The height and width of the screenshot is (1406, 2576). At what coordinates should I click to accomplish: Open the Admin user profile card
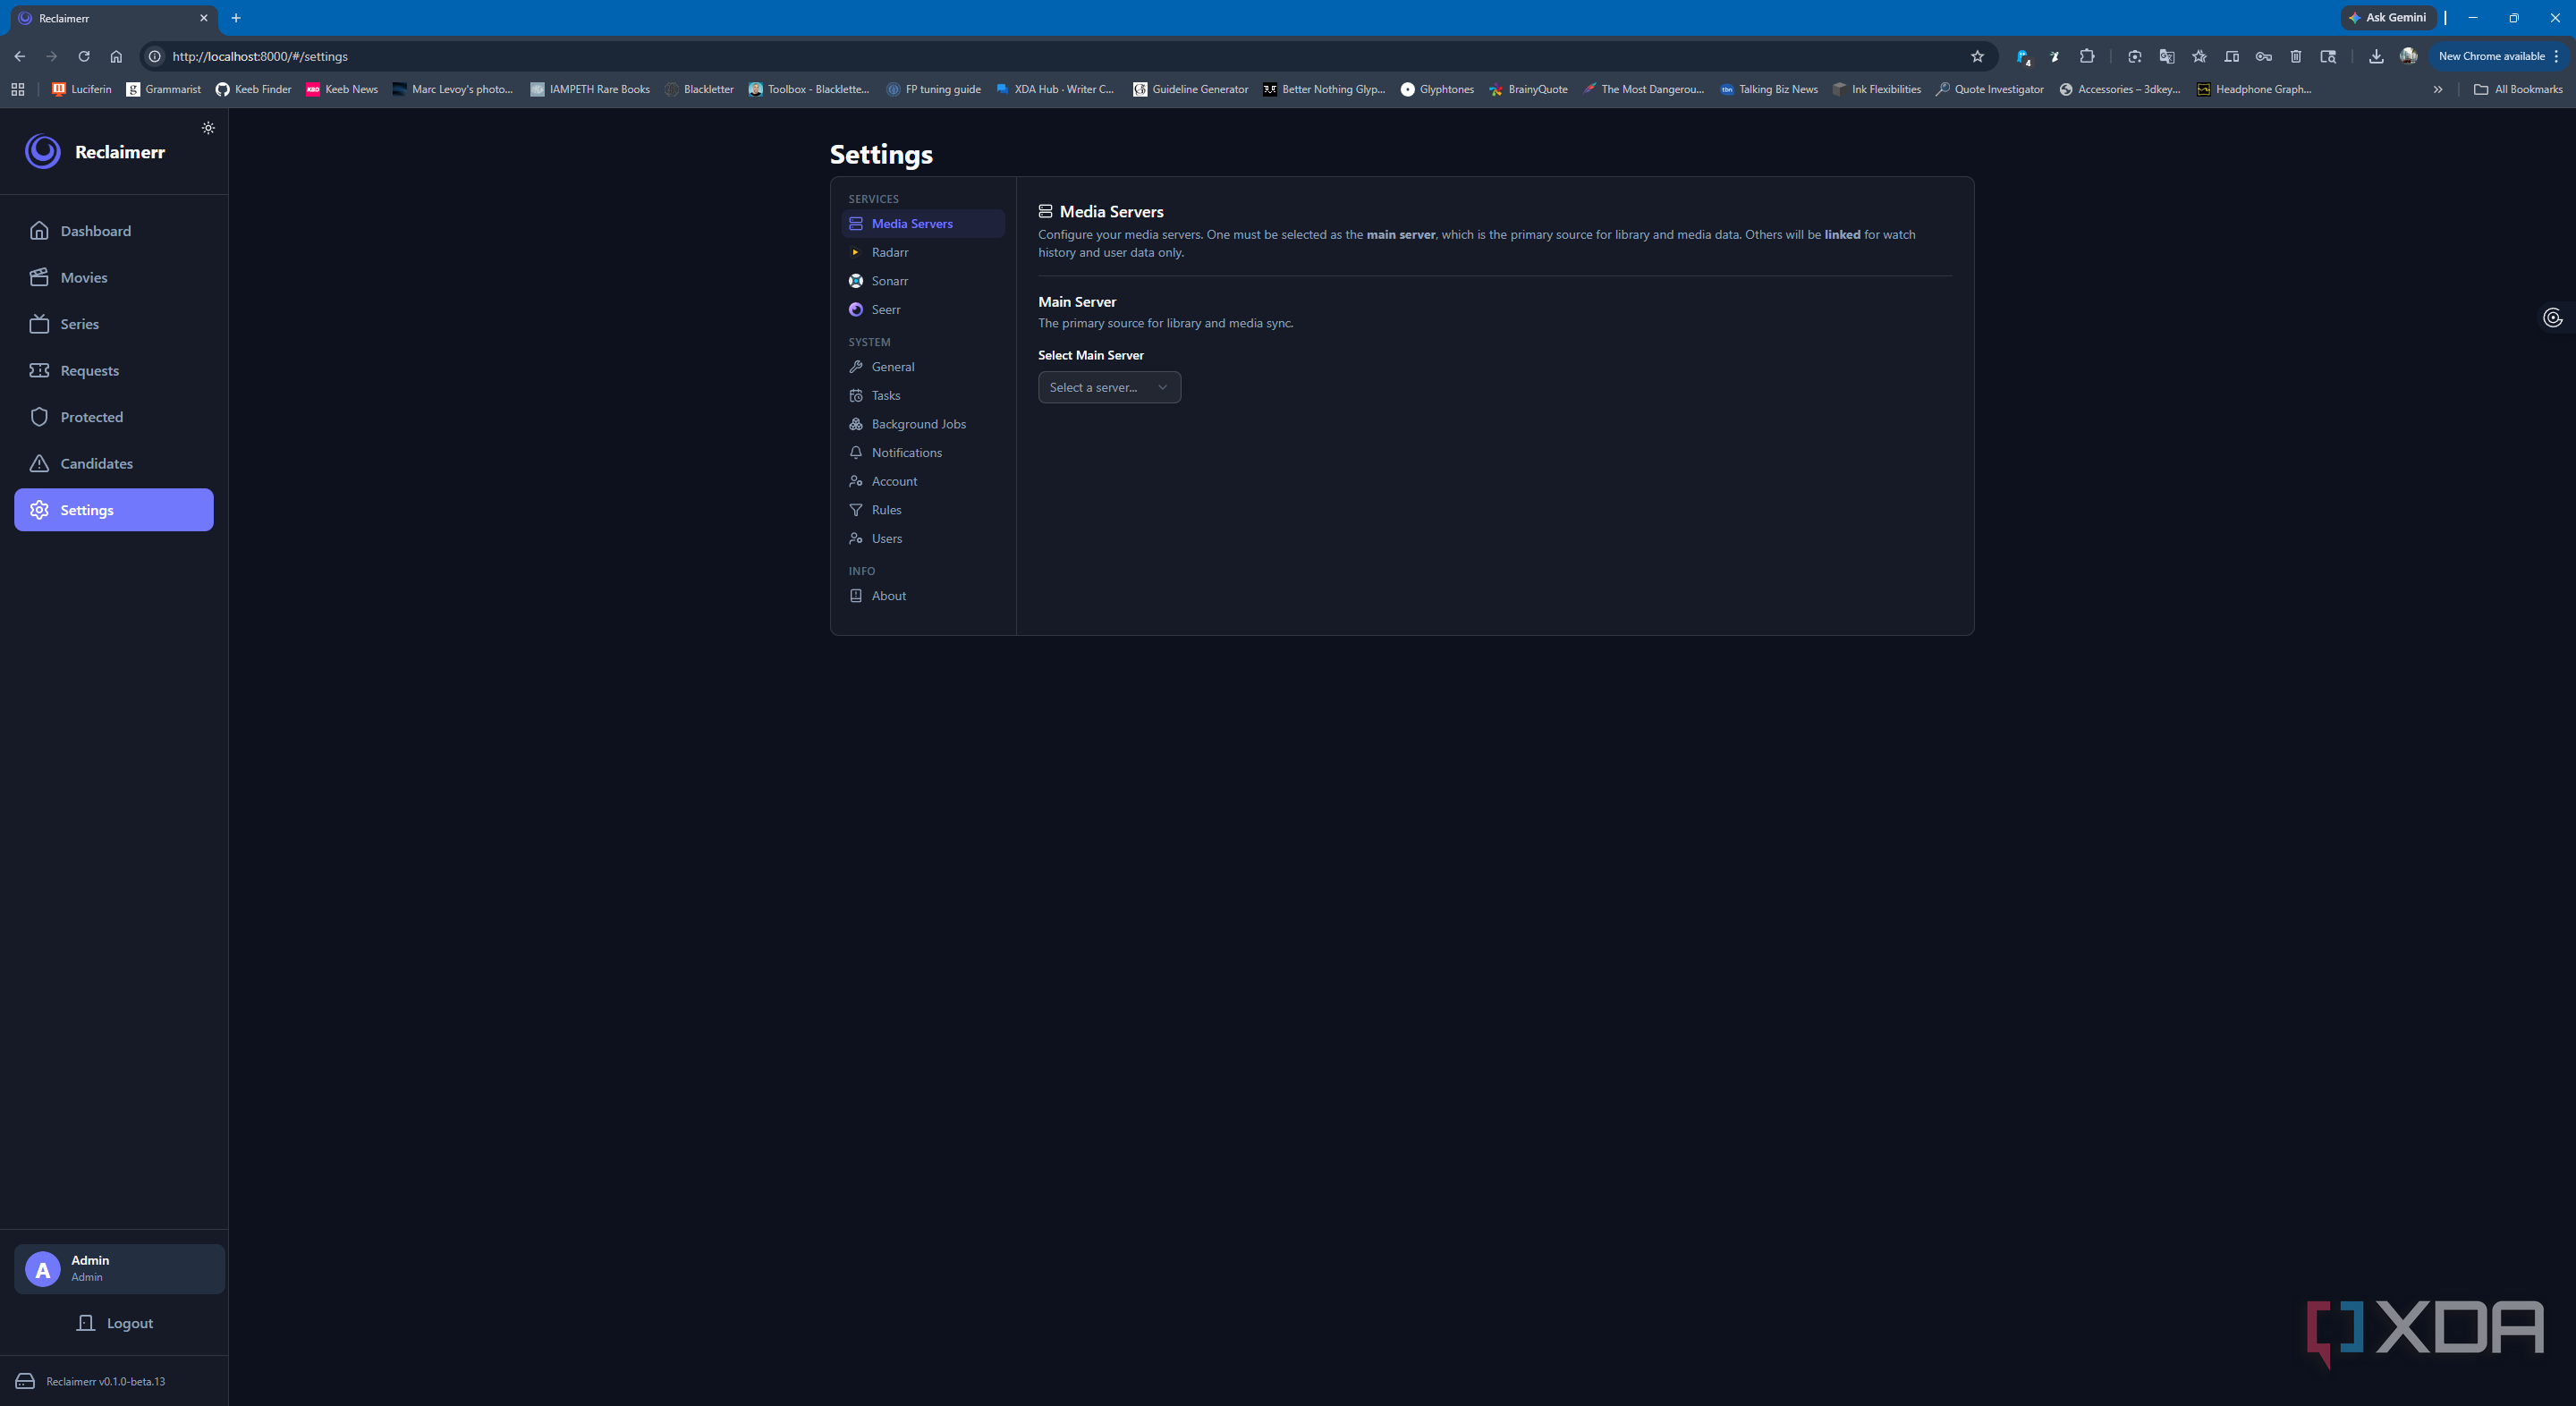[x=119, y=1269]
